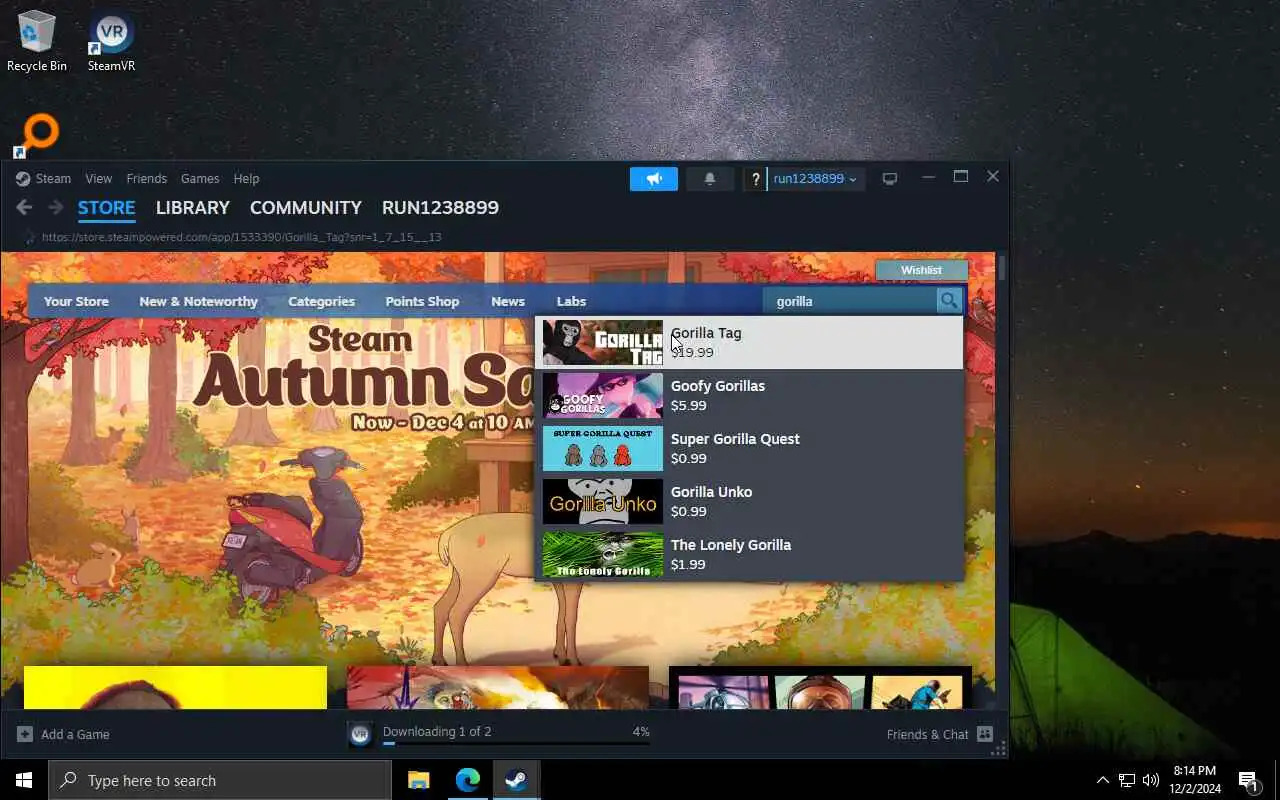This screenshot has width=1280, height=800.
Task: Switch to Big Picture mode monitor icon
Action: point(889,178)
